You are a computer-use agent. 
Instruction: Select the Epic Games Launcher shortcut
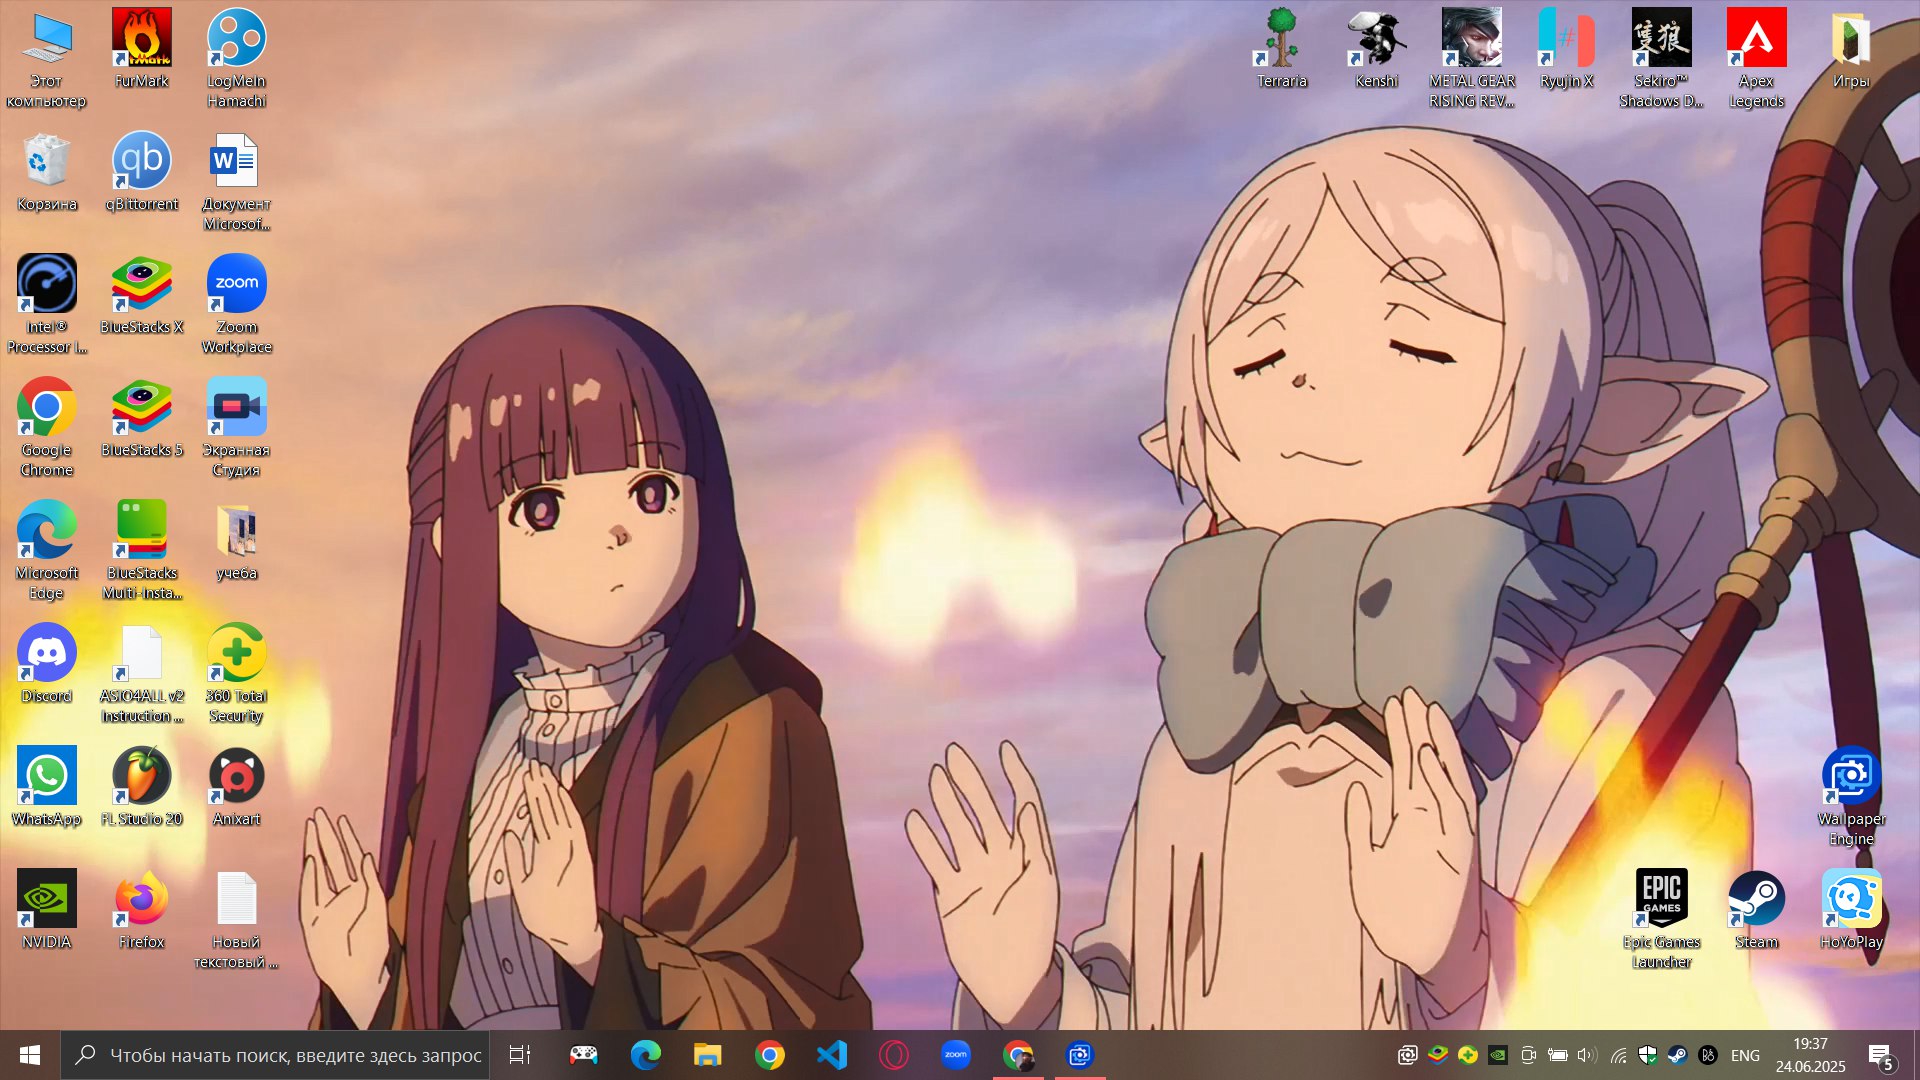1661,921
